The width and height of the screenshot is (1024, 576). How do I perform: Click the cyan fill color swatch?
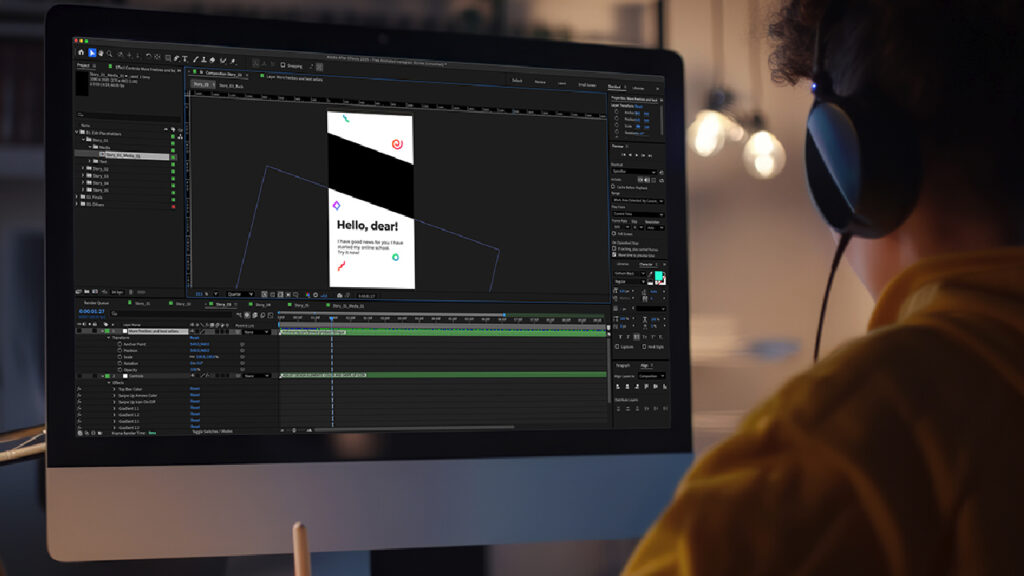point(659,276)
